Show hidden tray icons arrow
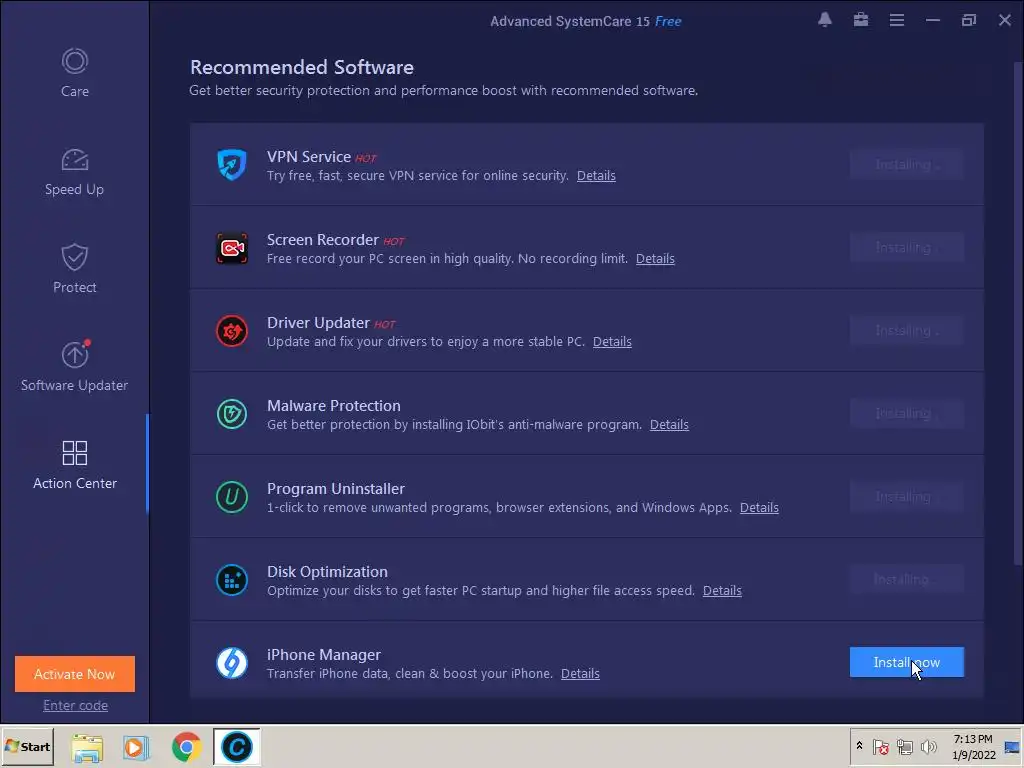 [x=859, y=746]
